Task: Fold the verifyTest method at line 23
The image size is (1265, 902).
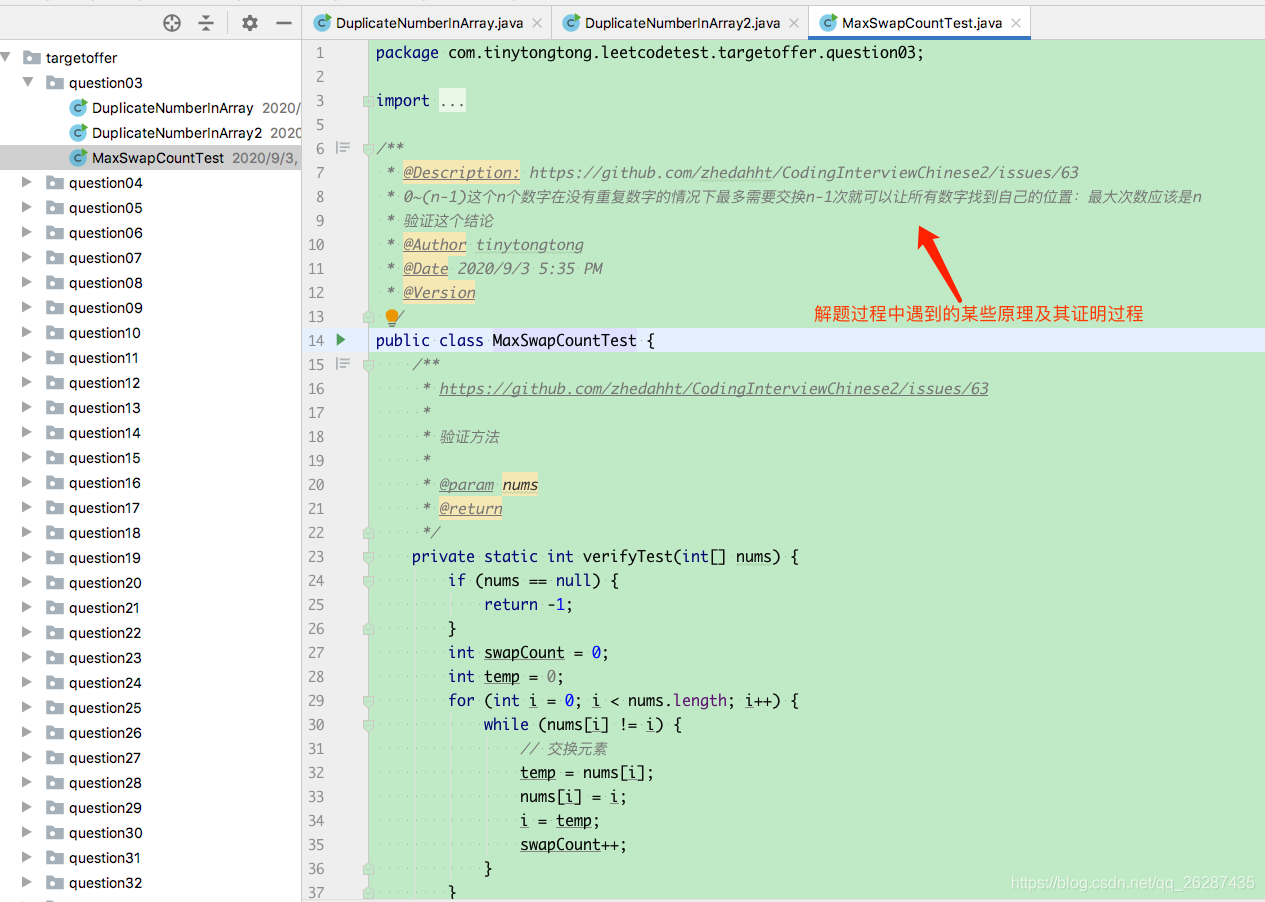Action: 368,557
